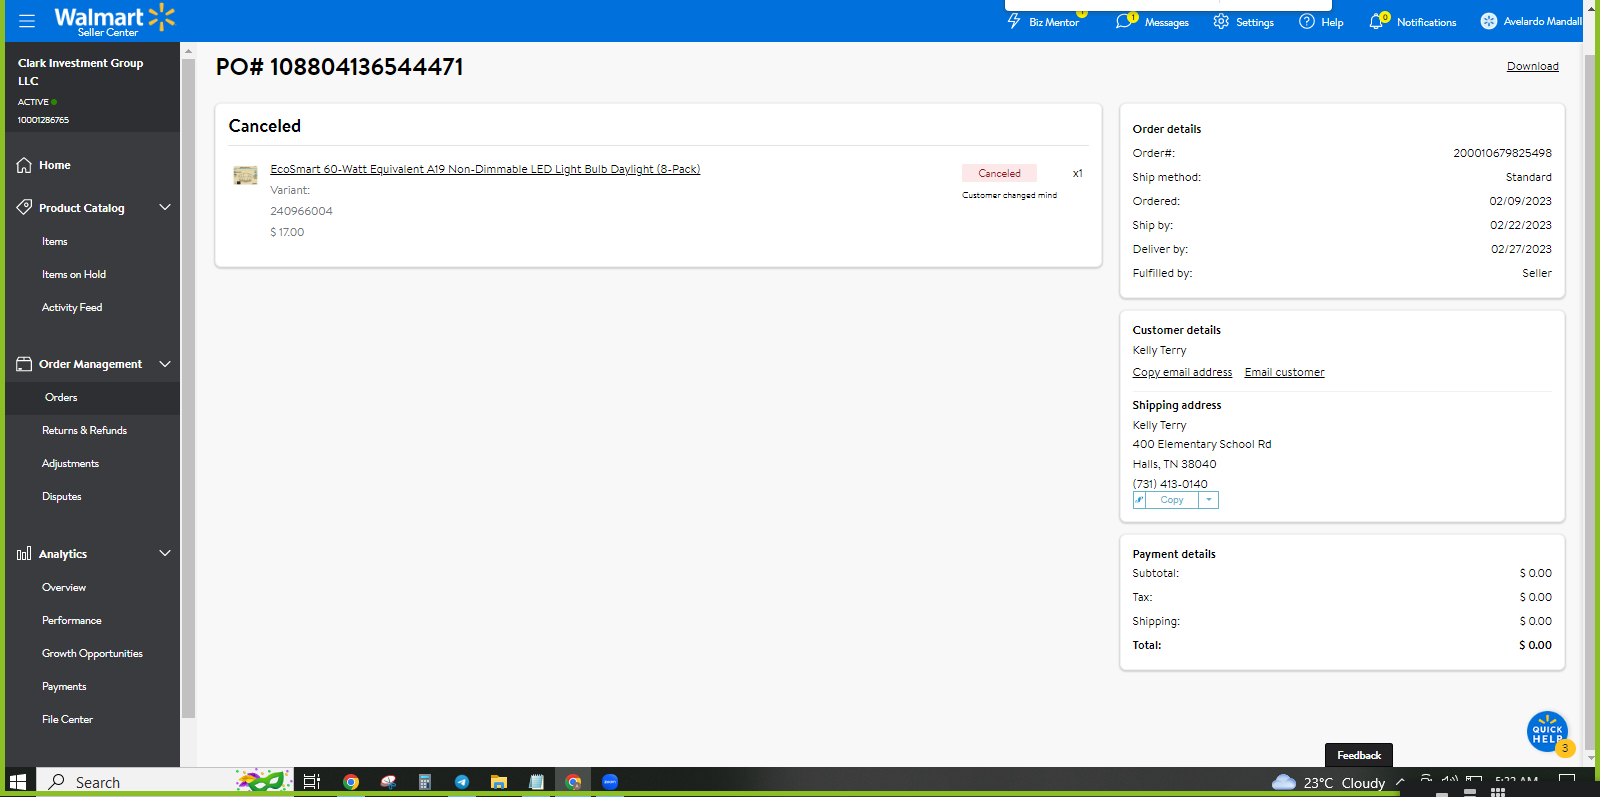
Task: Open Snipping Tool from the taskbar
Action: [x=388, y=782]
